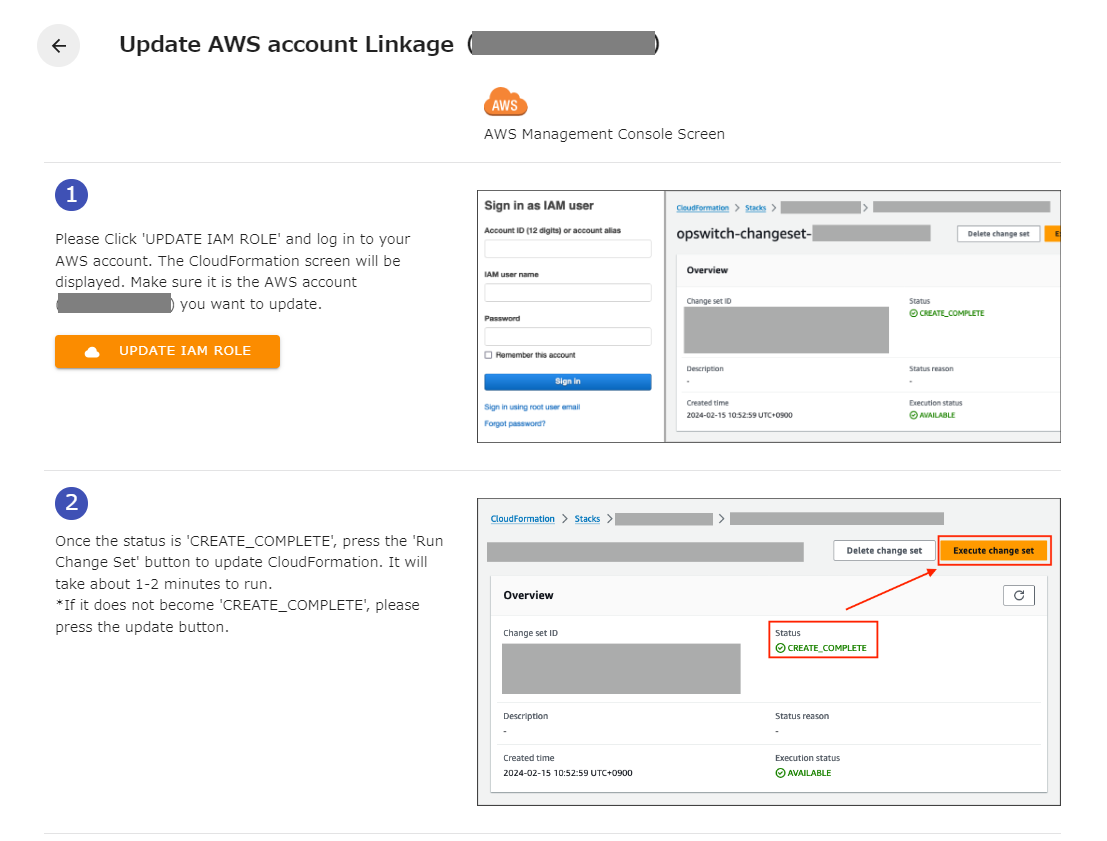Screen dimensions: 1107x841
Task: Click the orange AWS cloud logo
Action: tap(505, 102)
